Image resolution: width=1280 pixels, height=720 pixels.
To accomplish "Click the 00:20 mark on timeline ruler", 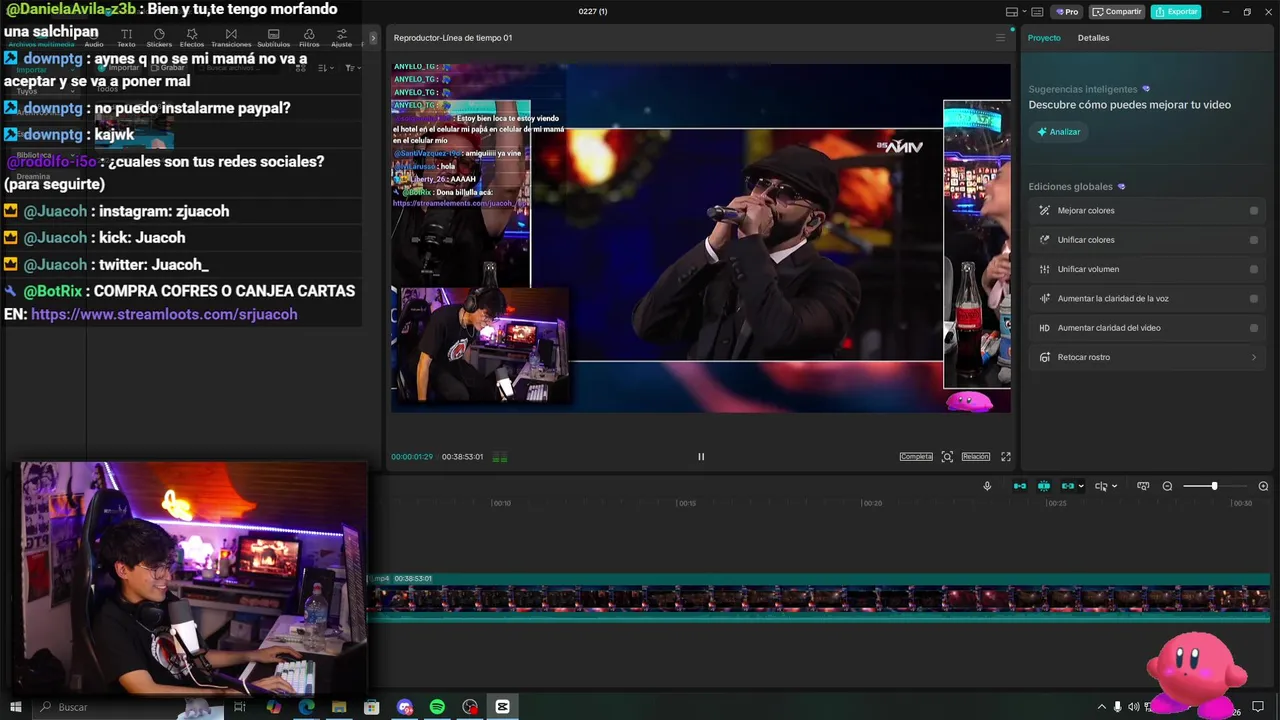I will click(873, 503).
